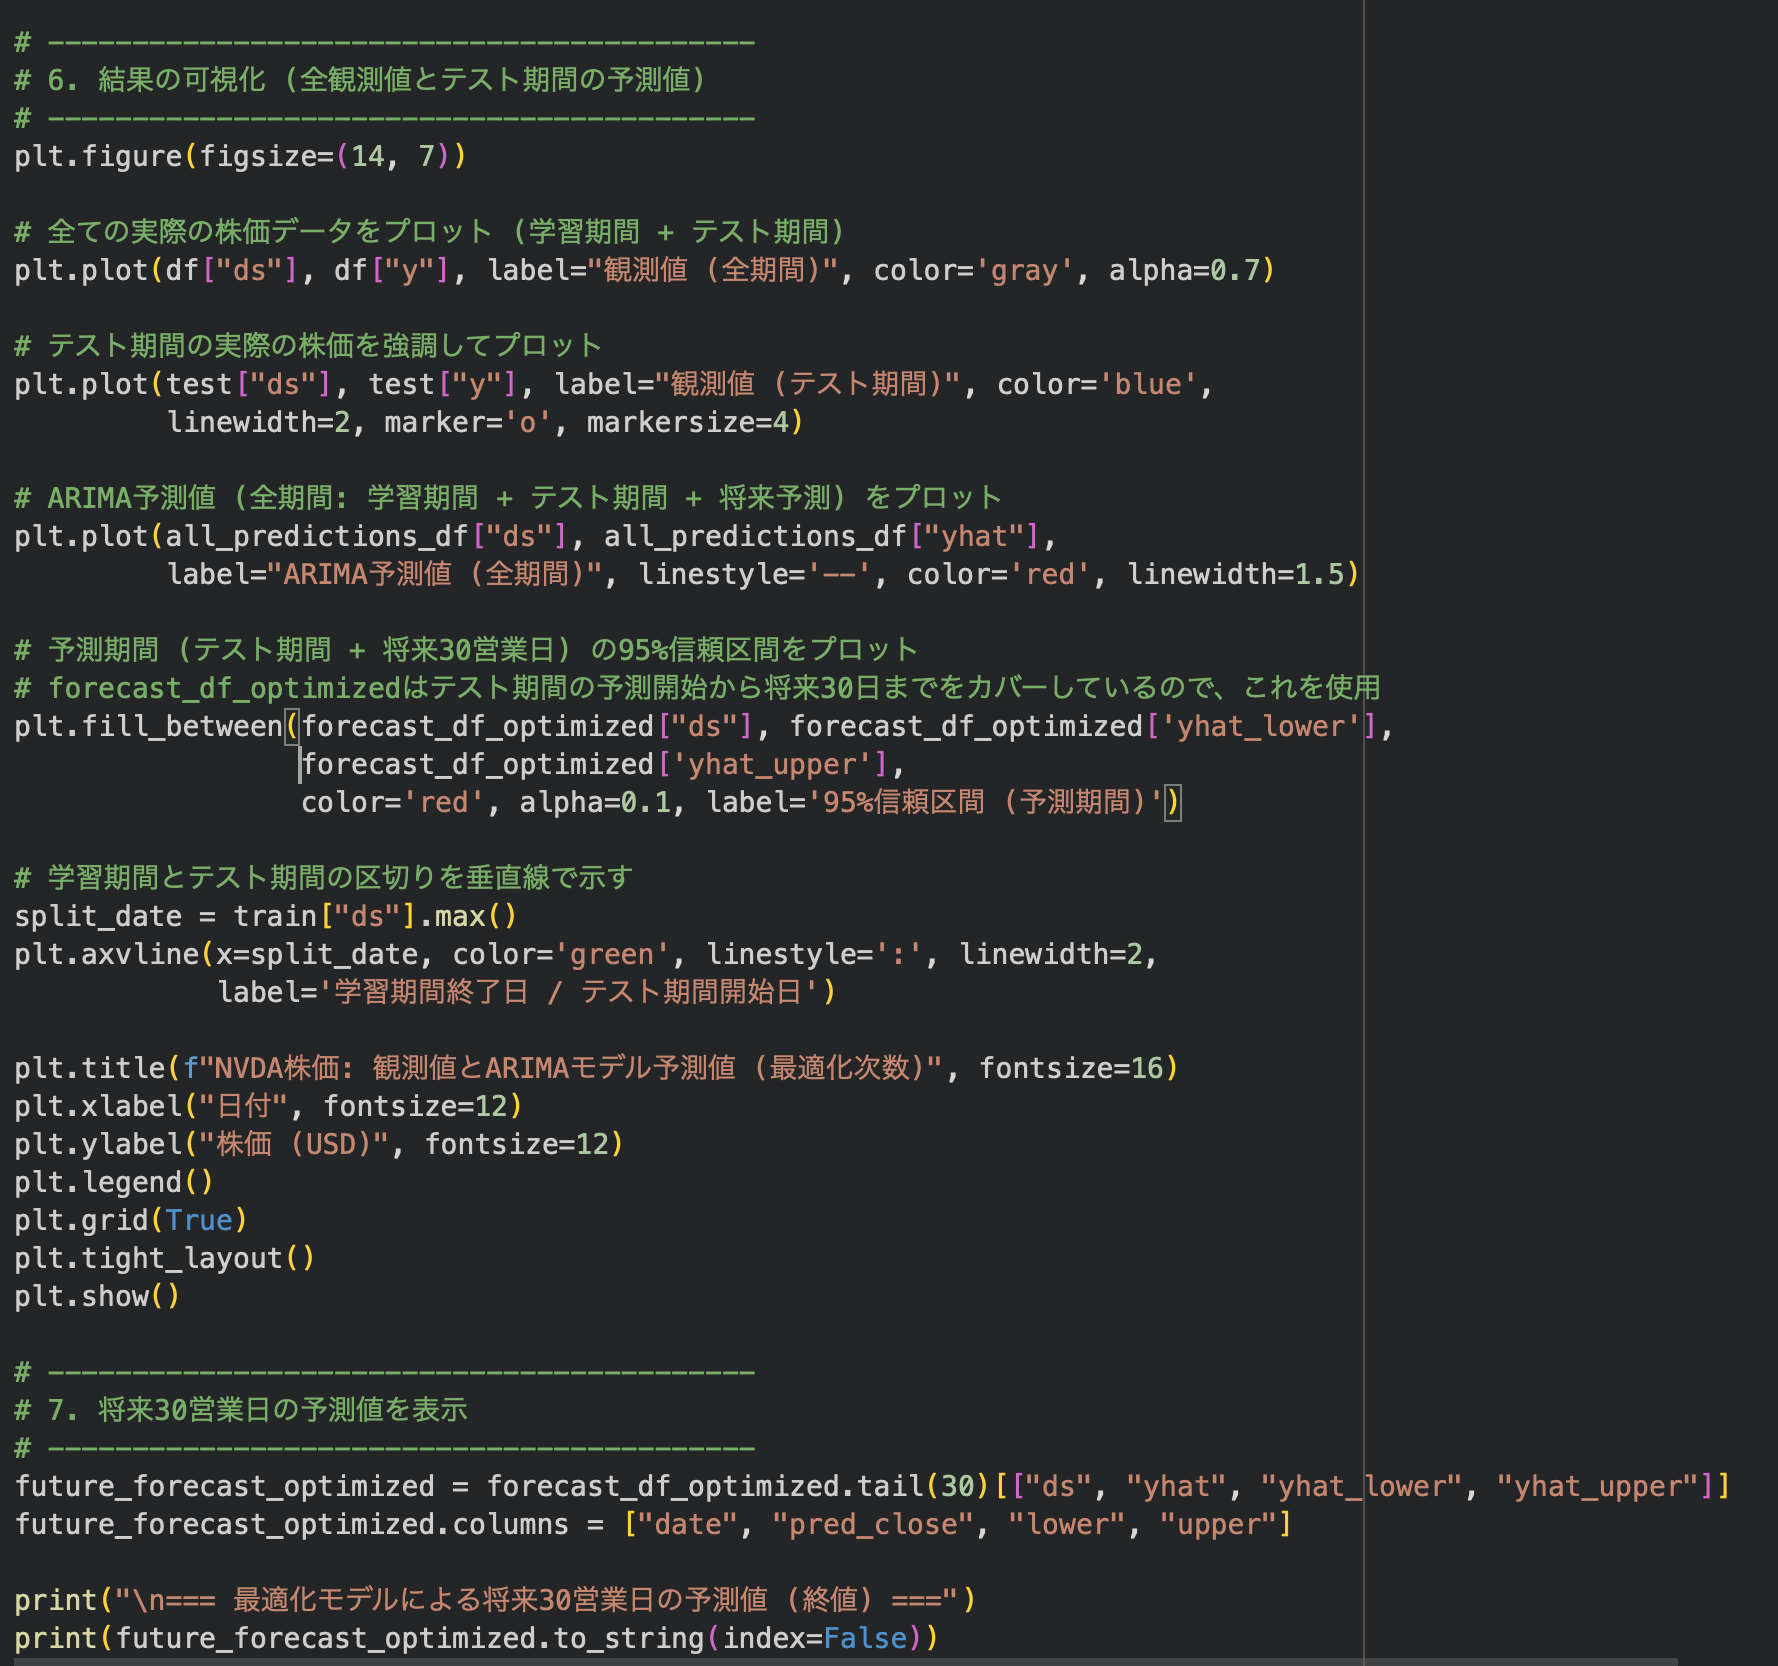The image size is (1778, 1666).
Task: Click the color='green' argument
Action: (561, 954)
